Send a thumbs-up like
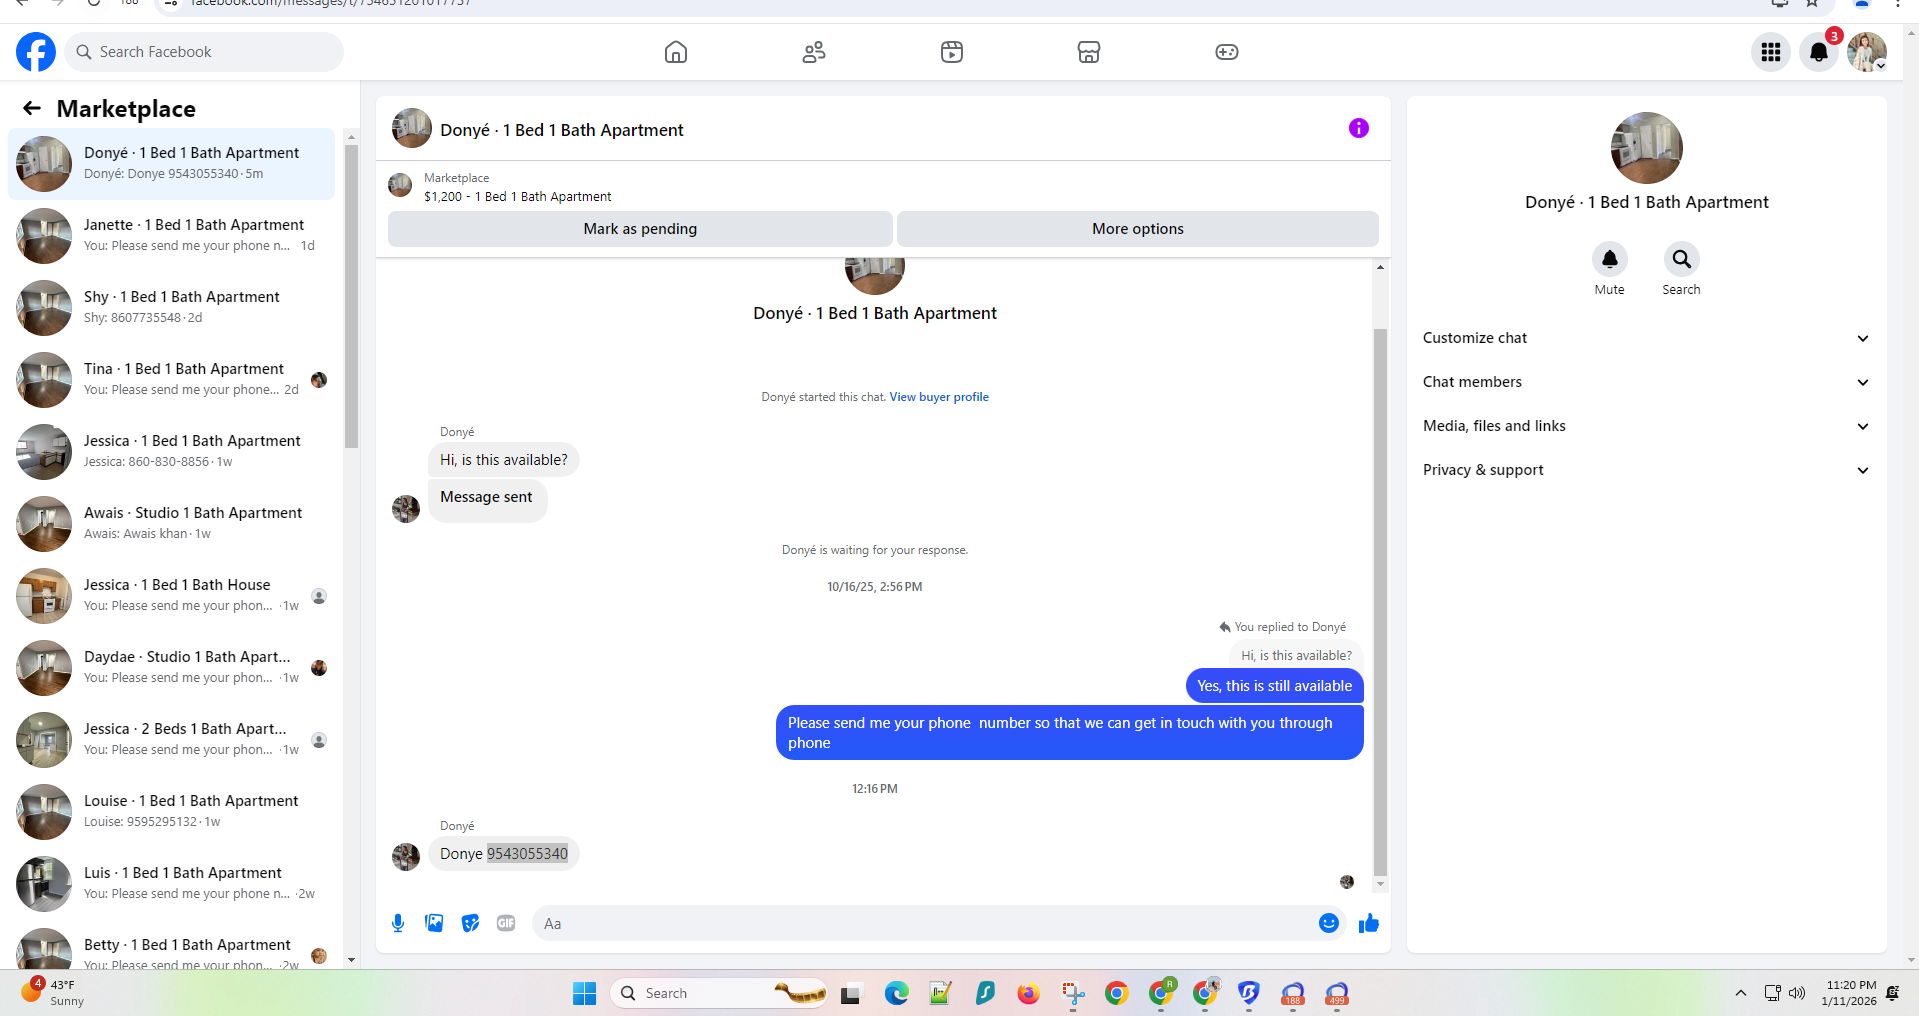 click(1369, 923)
